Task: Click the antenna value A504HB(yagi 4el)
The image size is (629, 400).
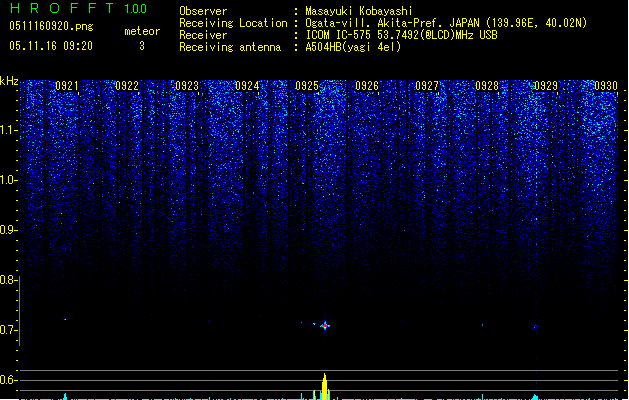Action: point(353,47)
